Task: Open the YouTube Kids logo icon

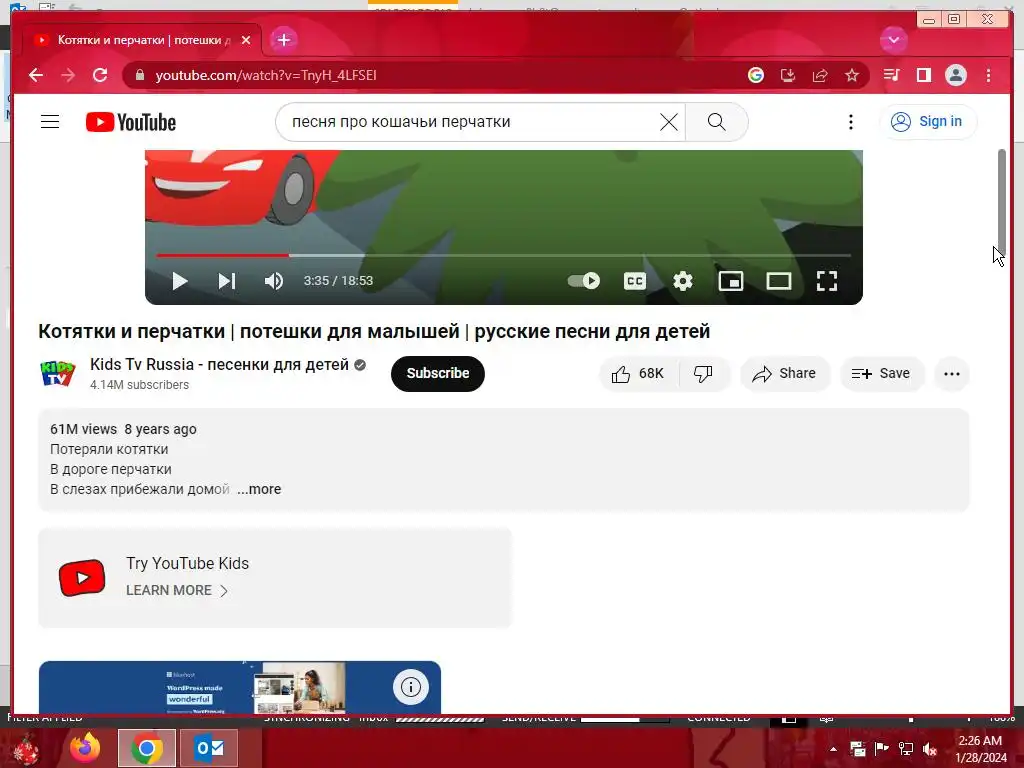Action: coord(82,578)
